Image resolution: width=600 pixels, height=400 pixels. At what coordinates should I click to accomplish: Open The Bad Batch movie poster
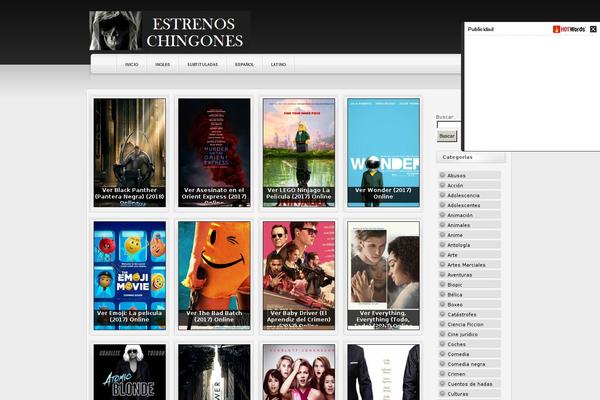click(x=214, y=276)
